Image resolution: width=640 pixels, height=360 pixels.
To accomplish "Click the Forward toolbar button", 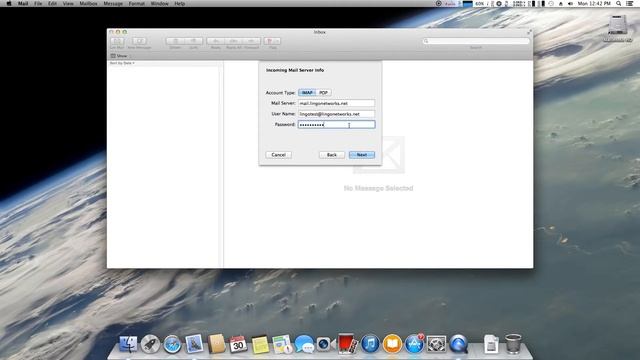I will (x=251, y=41).
